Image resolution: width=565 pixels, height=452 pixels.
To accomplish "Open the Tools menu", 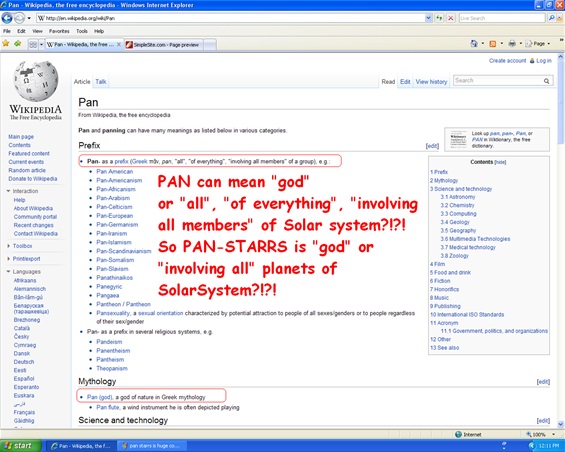I will pyautogui.click(x=82, y=31).
